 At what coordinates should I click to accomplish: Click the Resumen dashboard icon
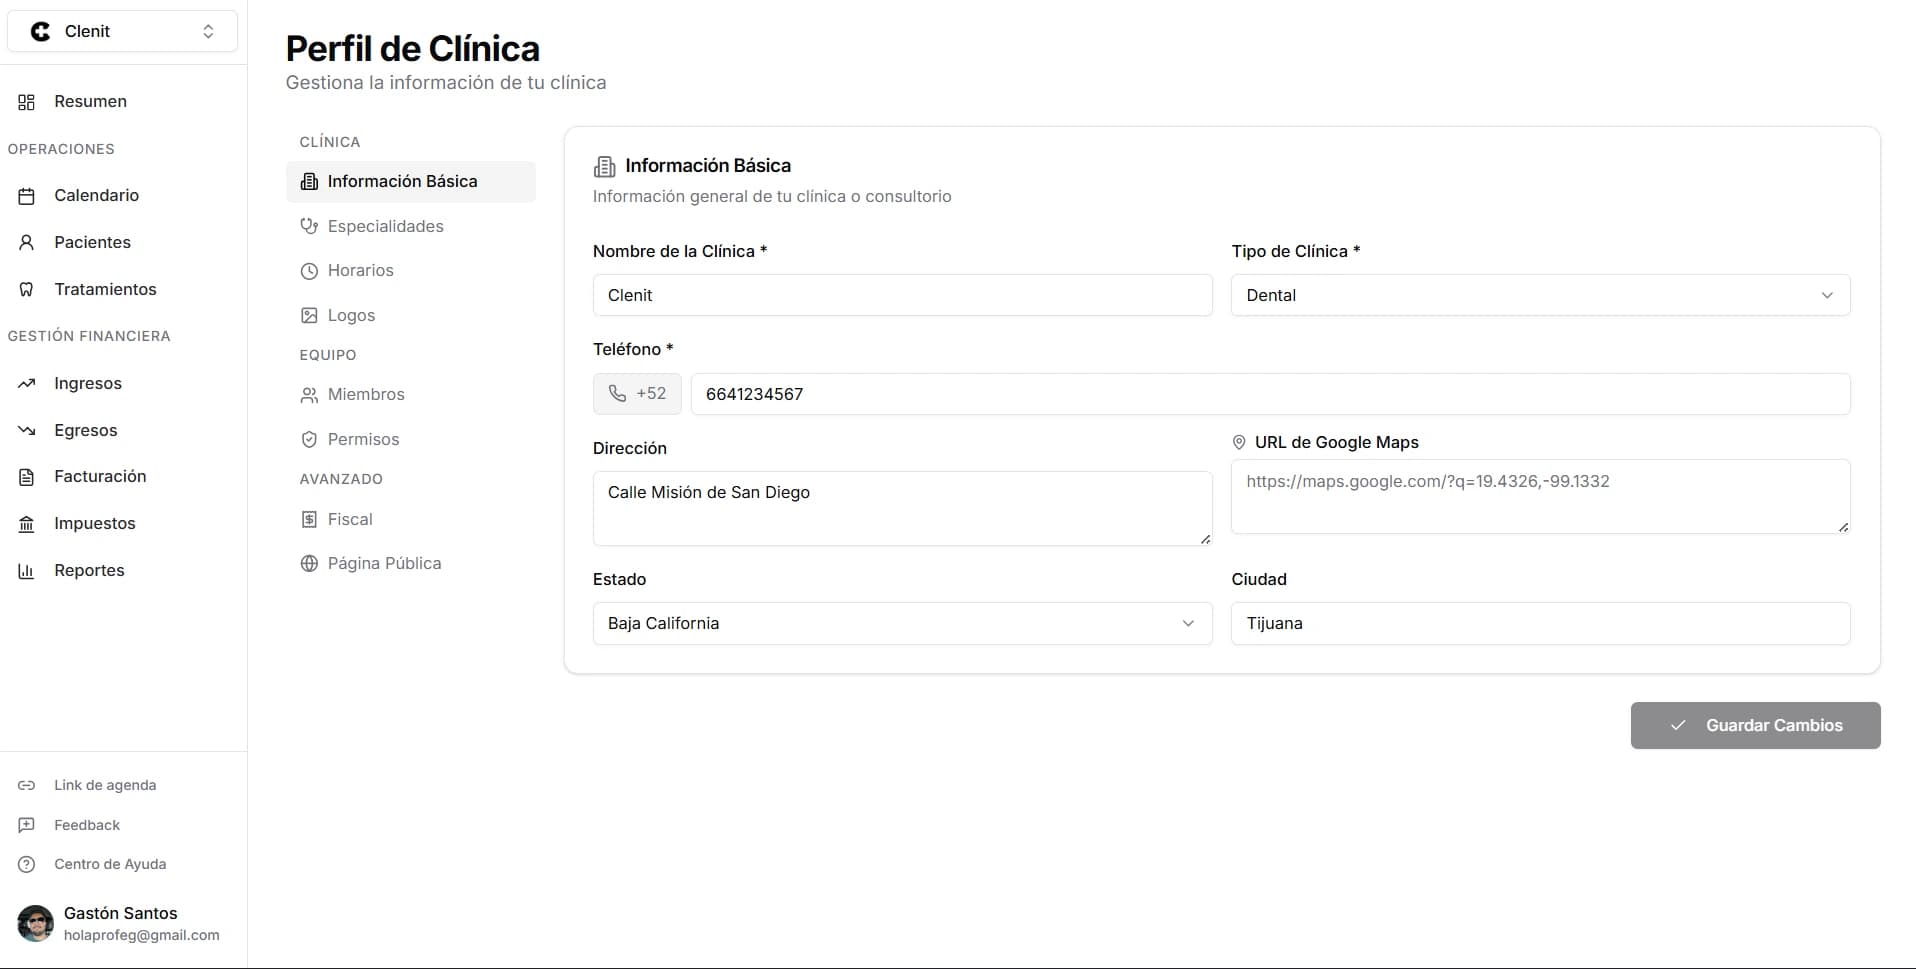pyautogui.click(x=27, y=102)
